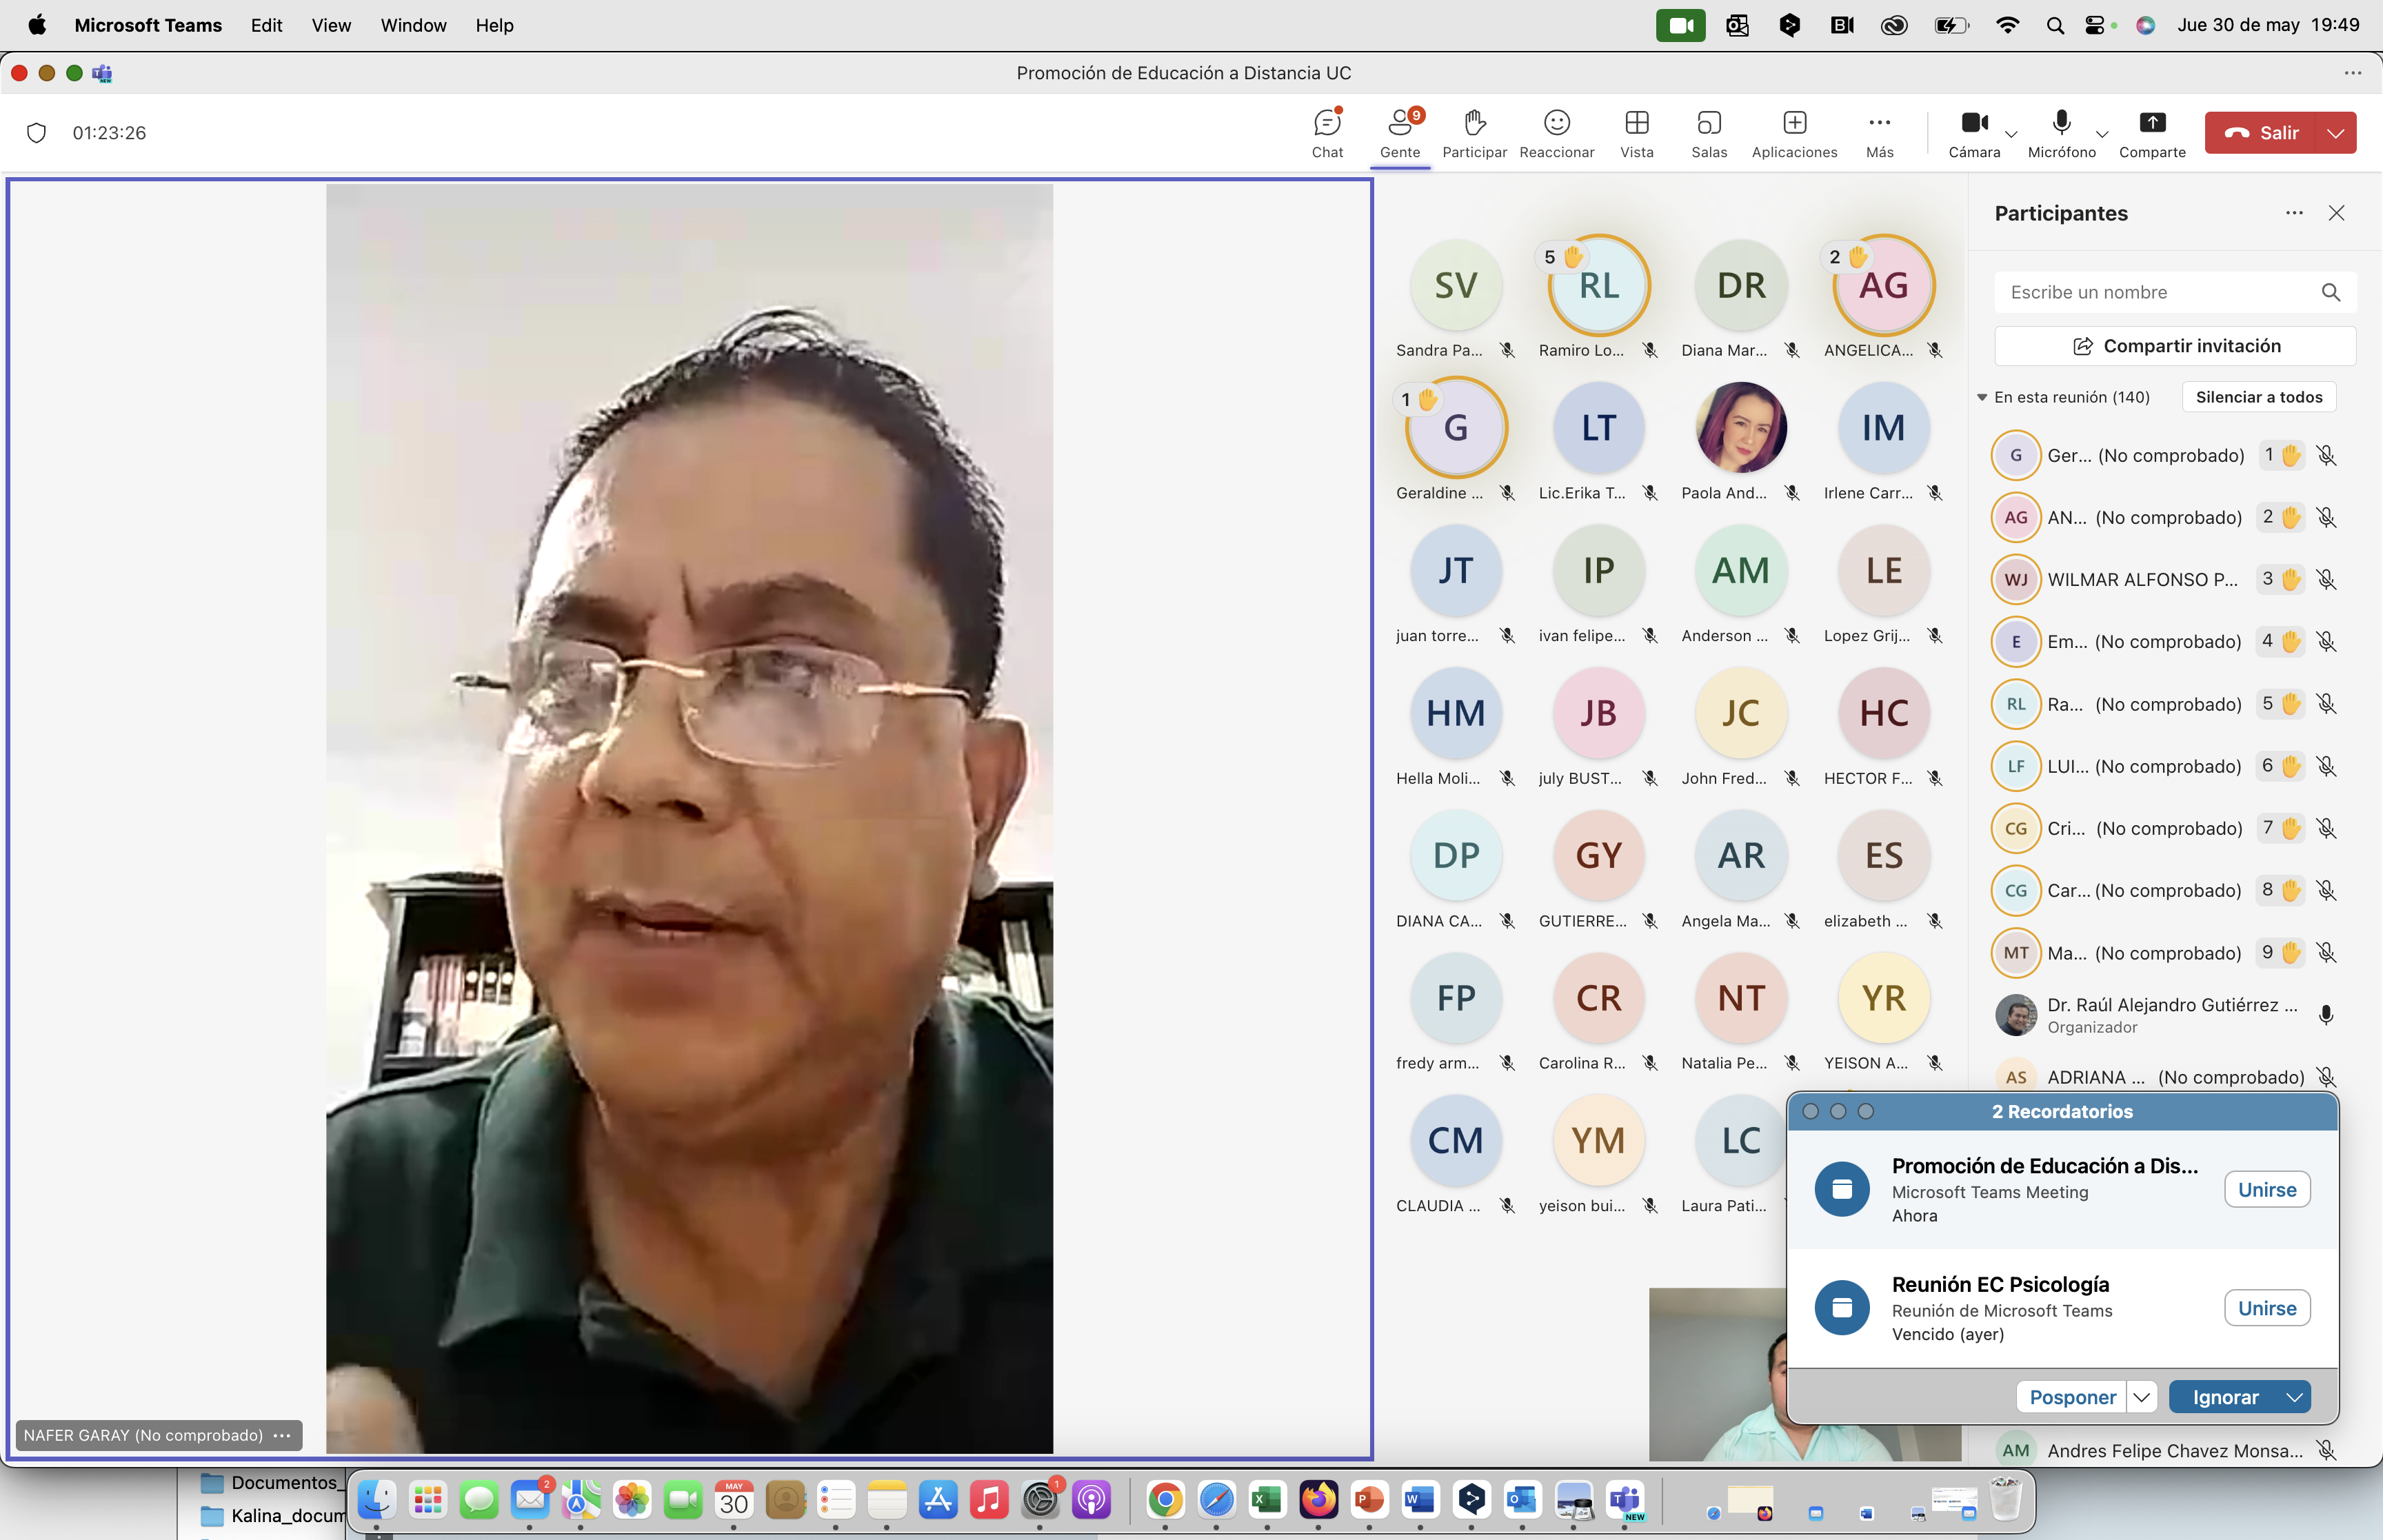Open View menu in menu bar
The width and height of the screenshot is (2383, 1540).
click(x=331, y=25)
